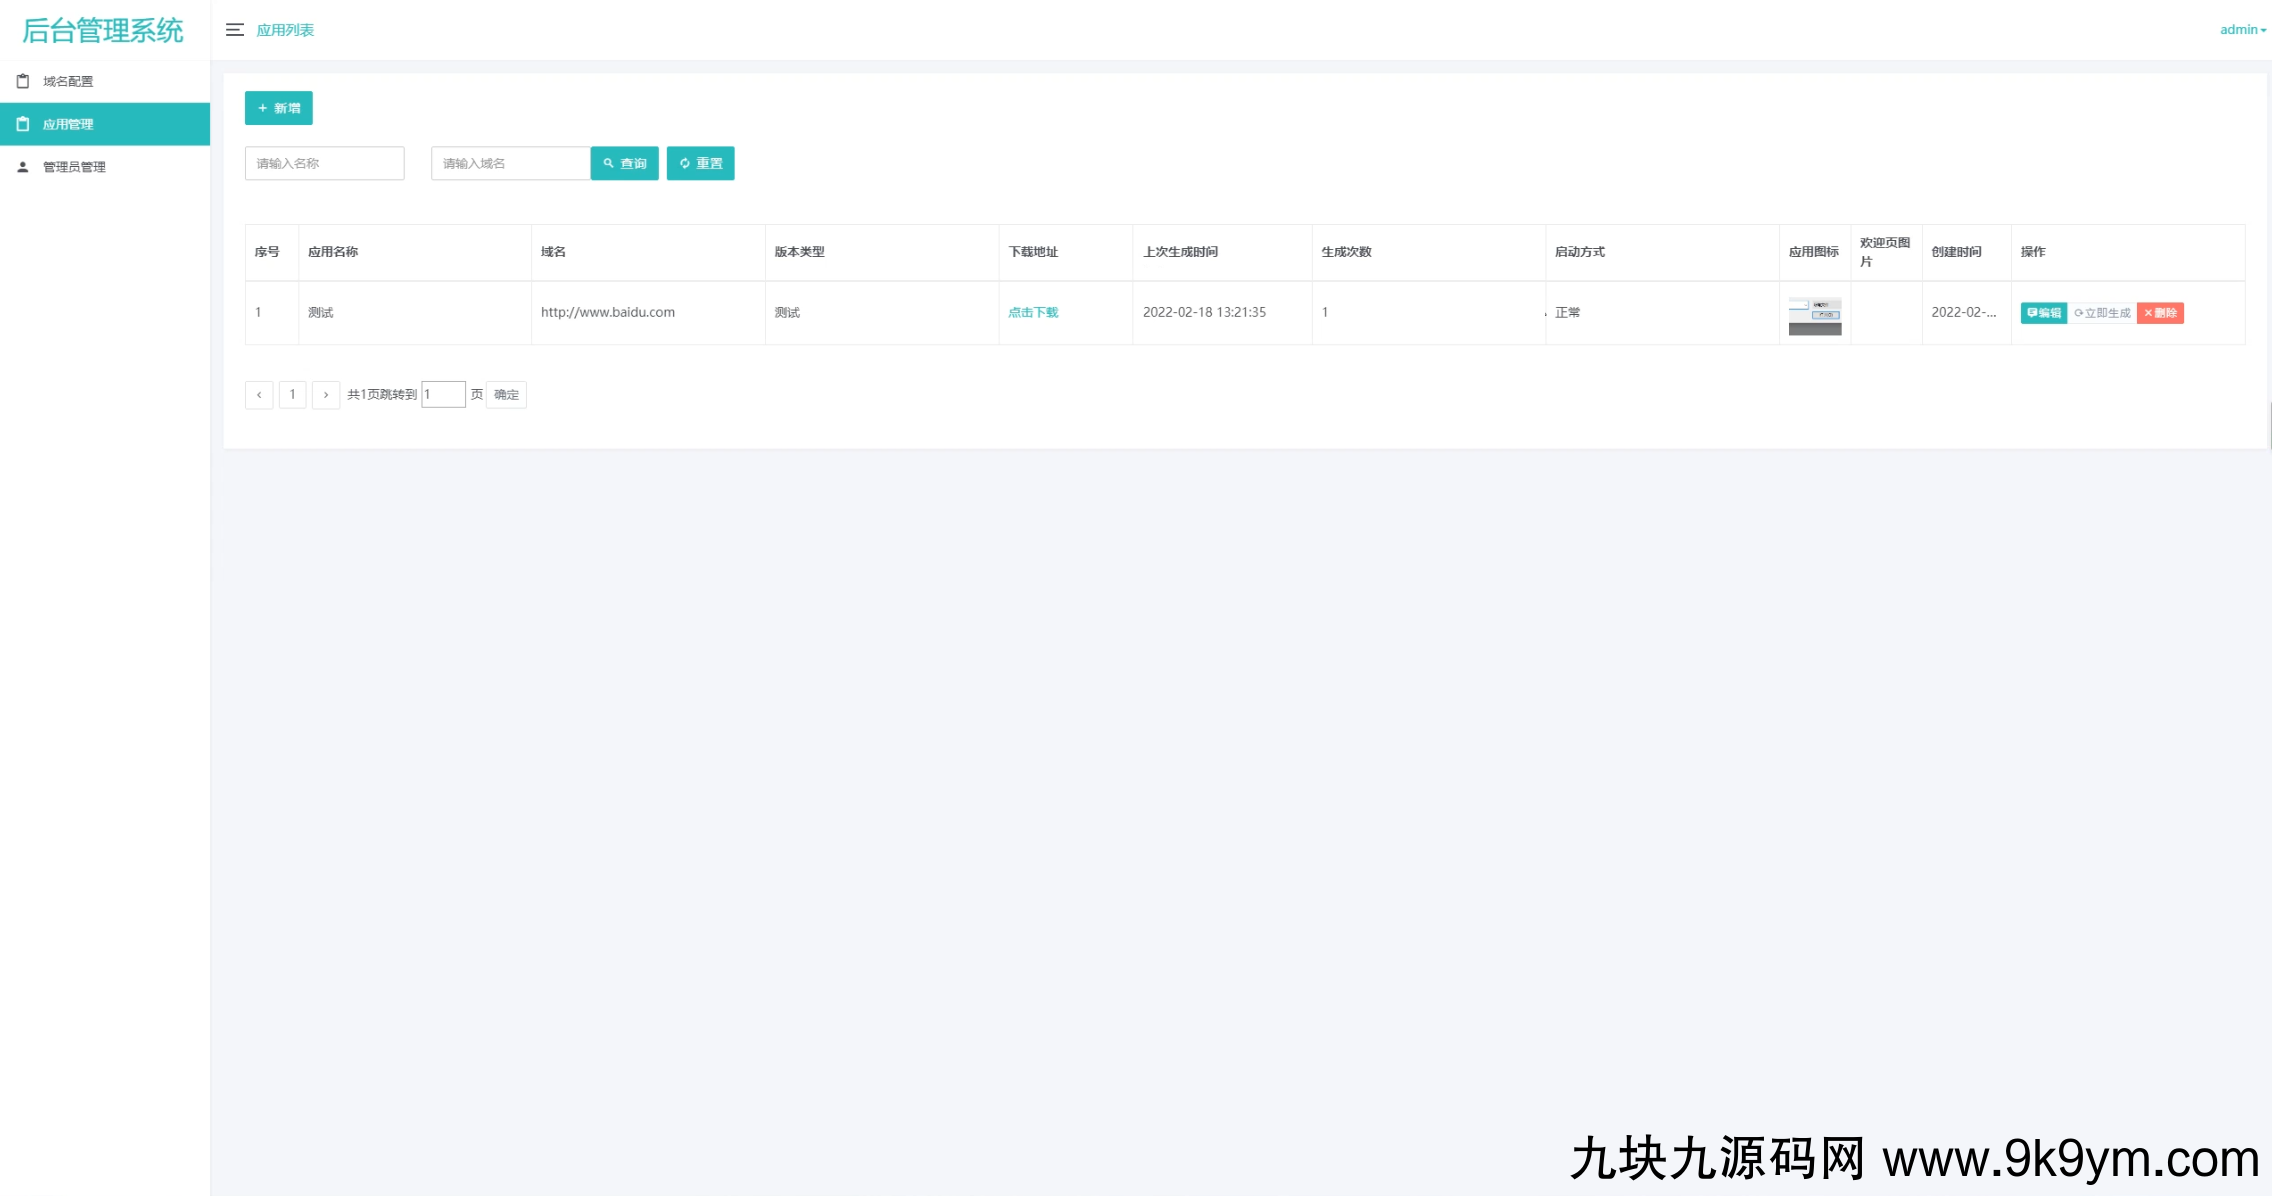
Task: Click the 编辑 edit button in row 1
Action: pyautogui.click(x=2043, y=313)
